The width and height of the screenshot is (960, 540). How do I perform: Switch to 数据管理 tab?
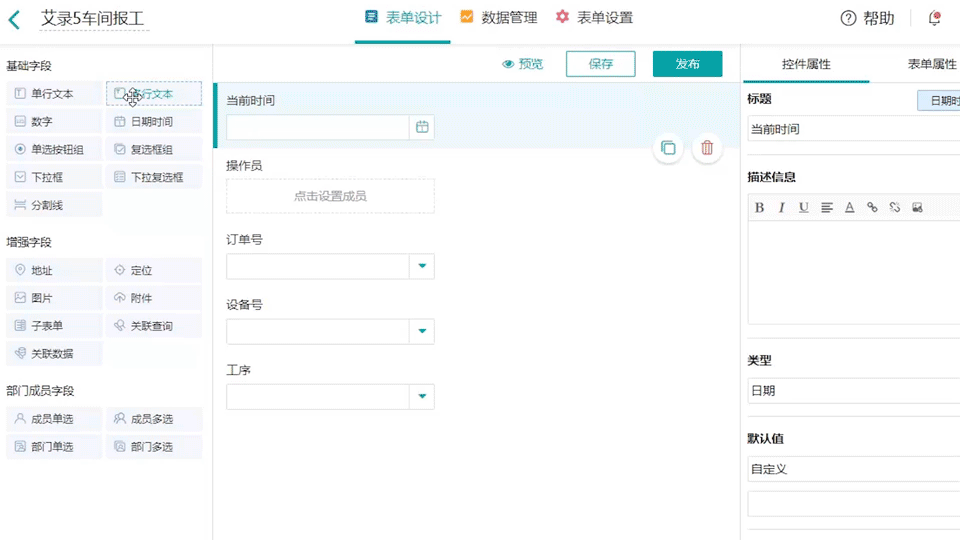point(498,18)
